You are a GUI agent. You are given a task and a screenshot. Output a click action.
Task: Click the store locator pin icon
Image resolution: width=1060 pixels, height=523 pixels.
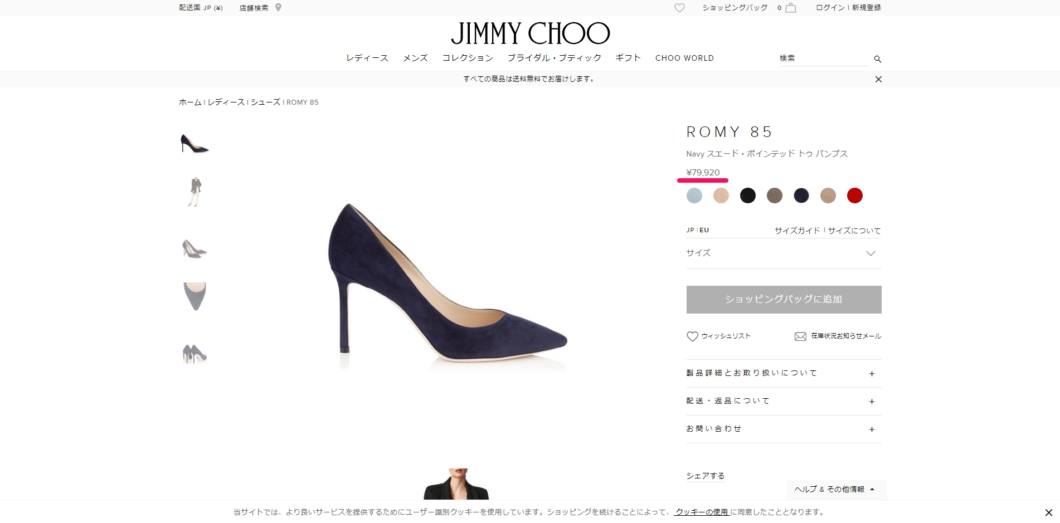pyautogui.click(x=278, y=8)
